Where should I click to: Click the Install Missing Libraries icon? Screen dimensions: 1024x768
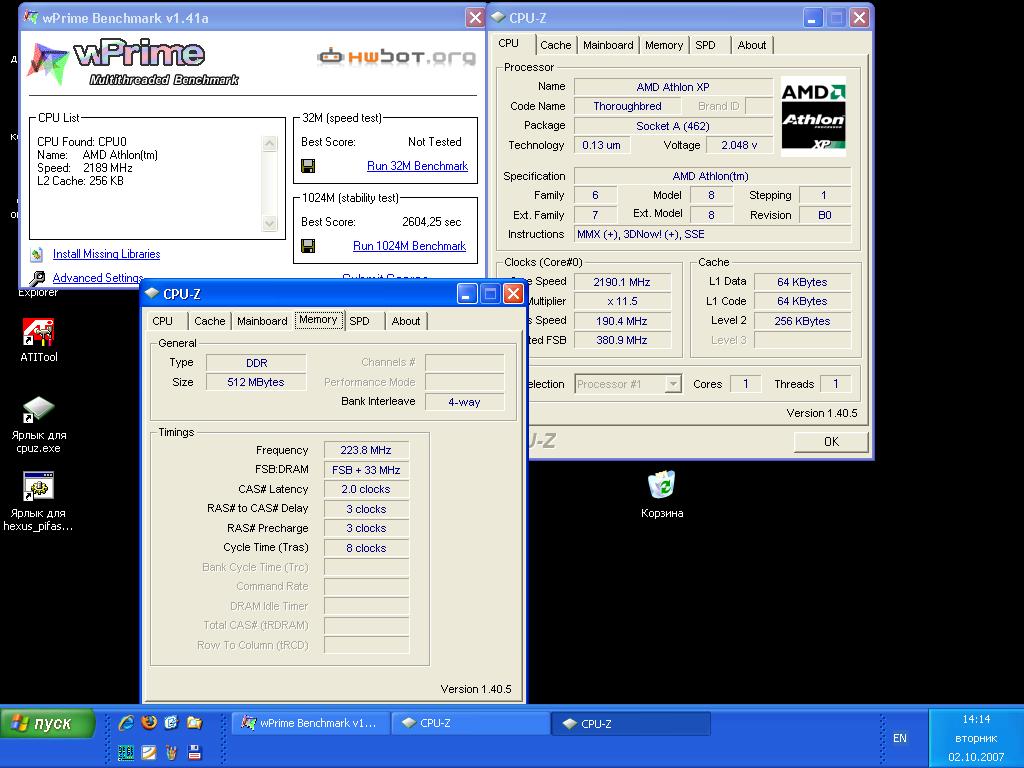click(37, 254)
